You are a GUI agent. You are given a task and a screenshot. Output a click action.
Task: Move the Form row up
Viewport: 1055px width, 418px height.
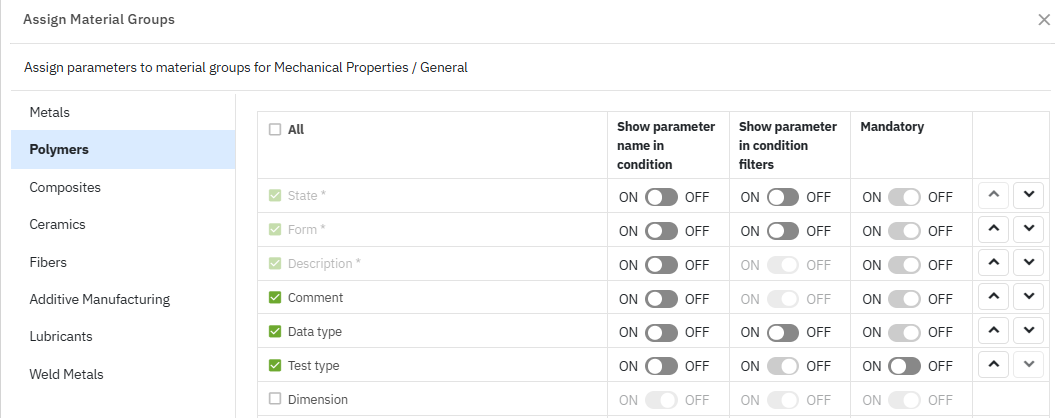pos(992,229)
